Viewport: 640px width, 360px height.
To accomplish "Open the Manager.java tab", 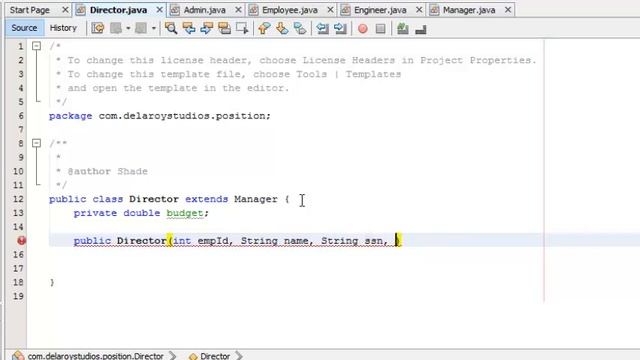I will (x=469, y=10).
